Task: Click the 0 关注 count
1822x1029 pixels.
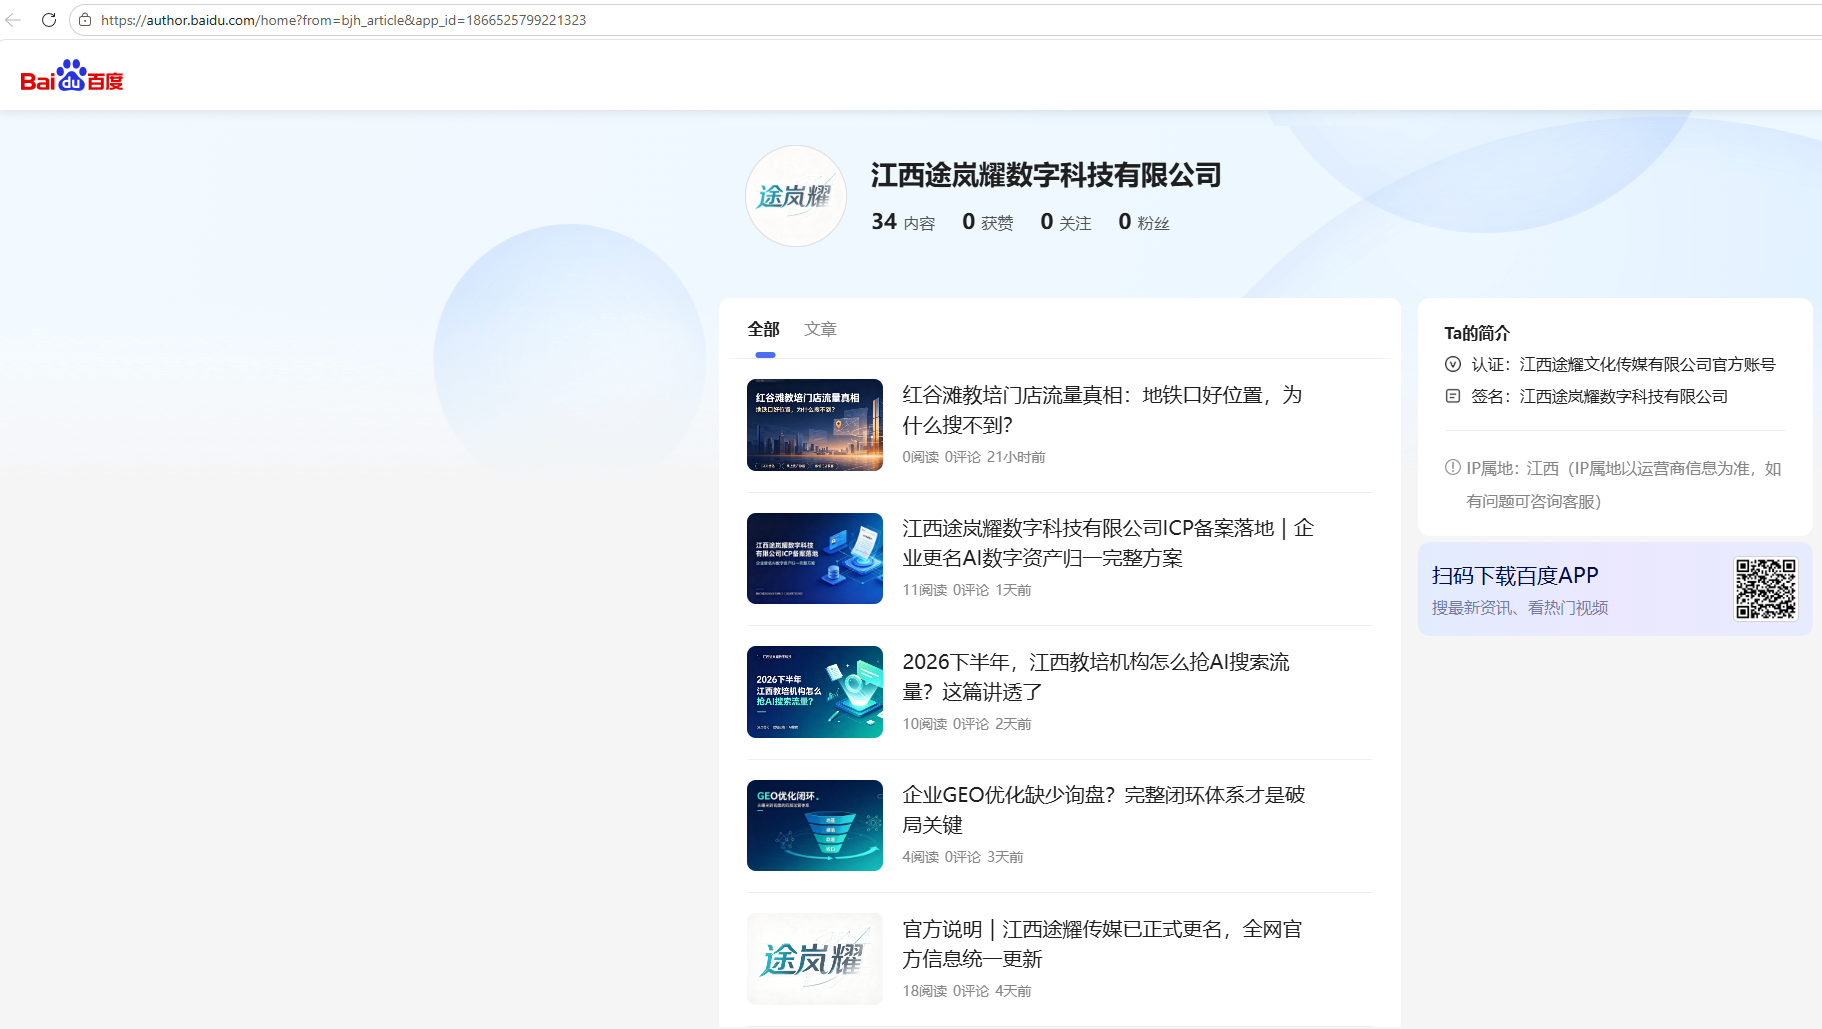Action: coord(1066,222)
